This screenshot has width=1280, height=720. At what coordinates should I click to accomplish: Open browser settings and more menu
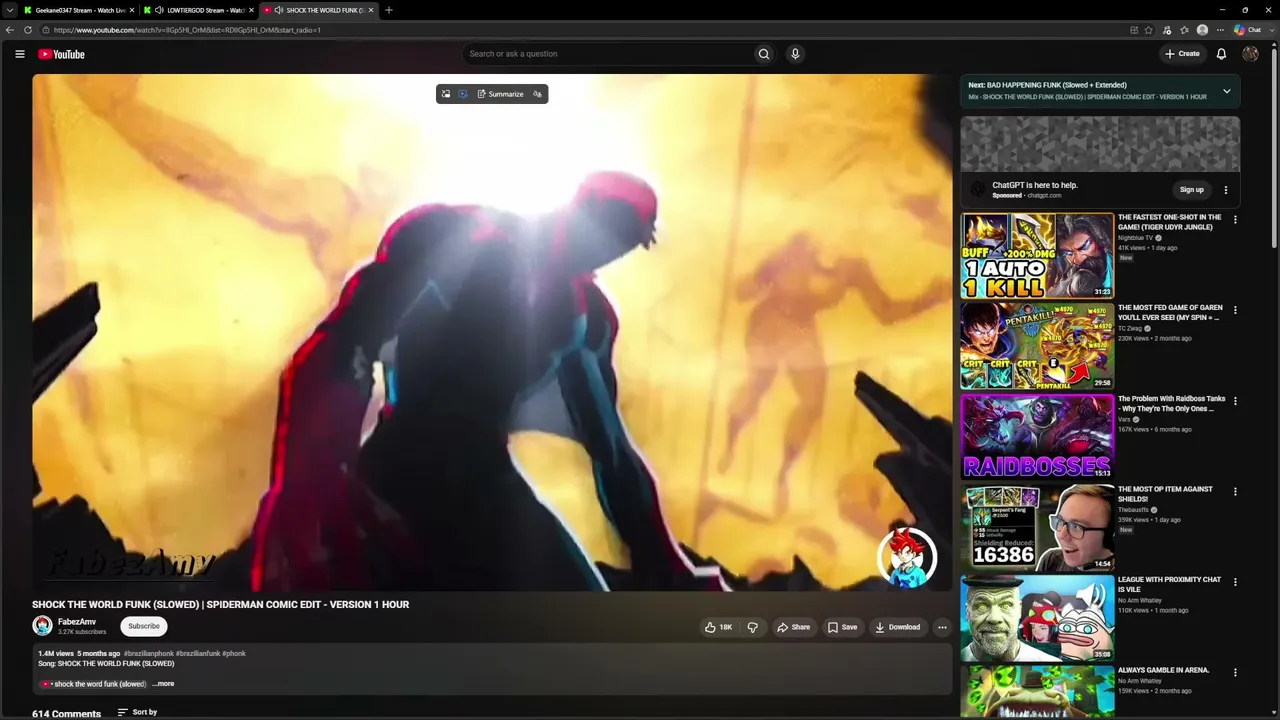click(1220, 30)
